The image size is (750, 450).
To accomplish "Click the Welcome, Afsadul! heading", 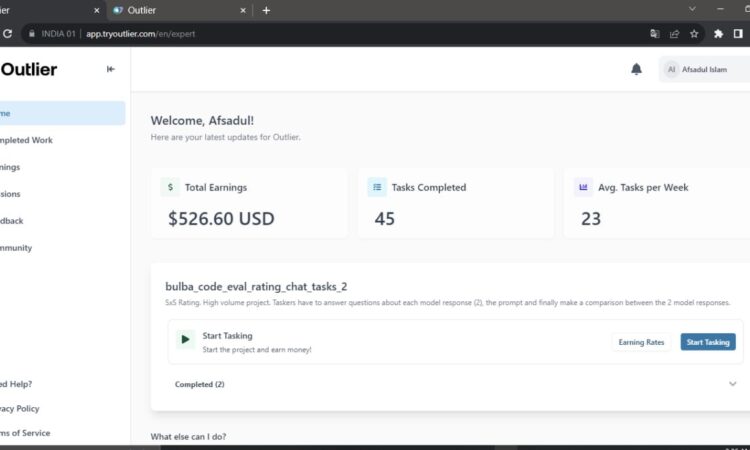I will [x=202, y=121].
